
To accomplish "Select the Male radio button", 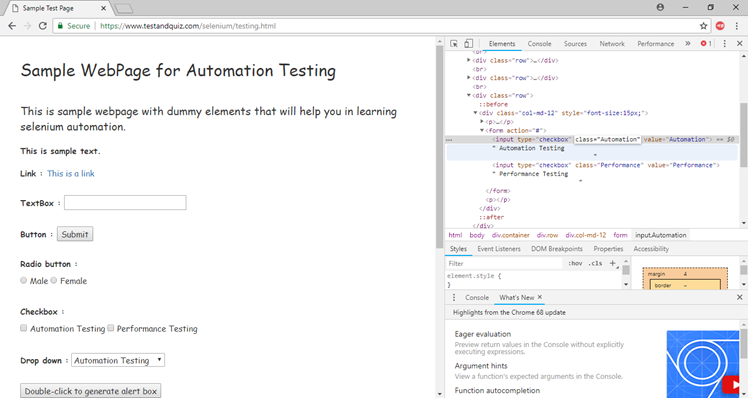I will [x=23, y=280].
